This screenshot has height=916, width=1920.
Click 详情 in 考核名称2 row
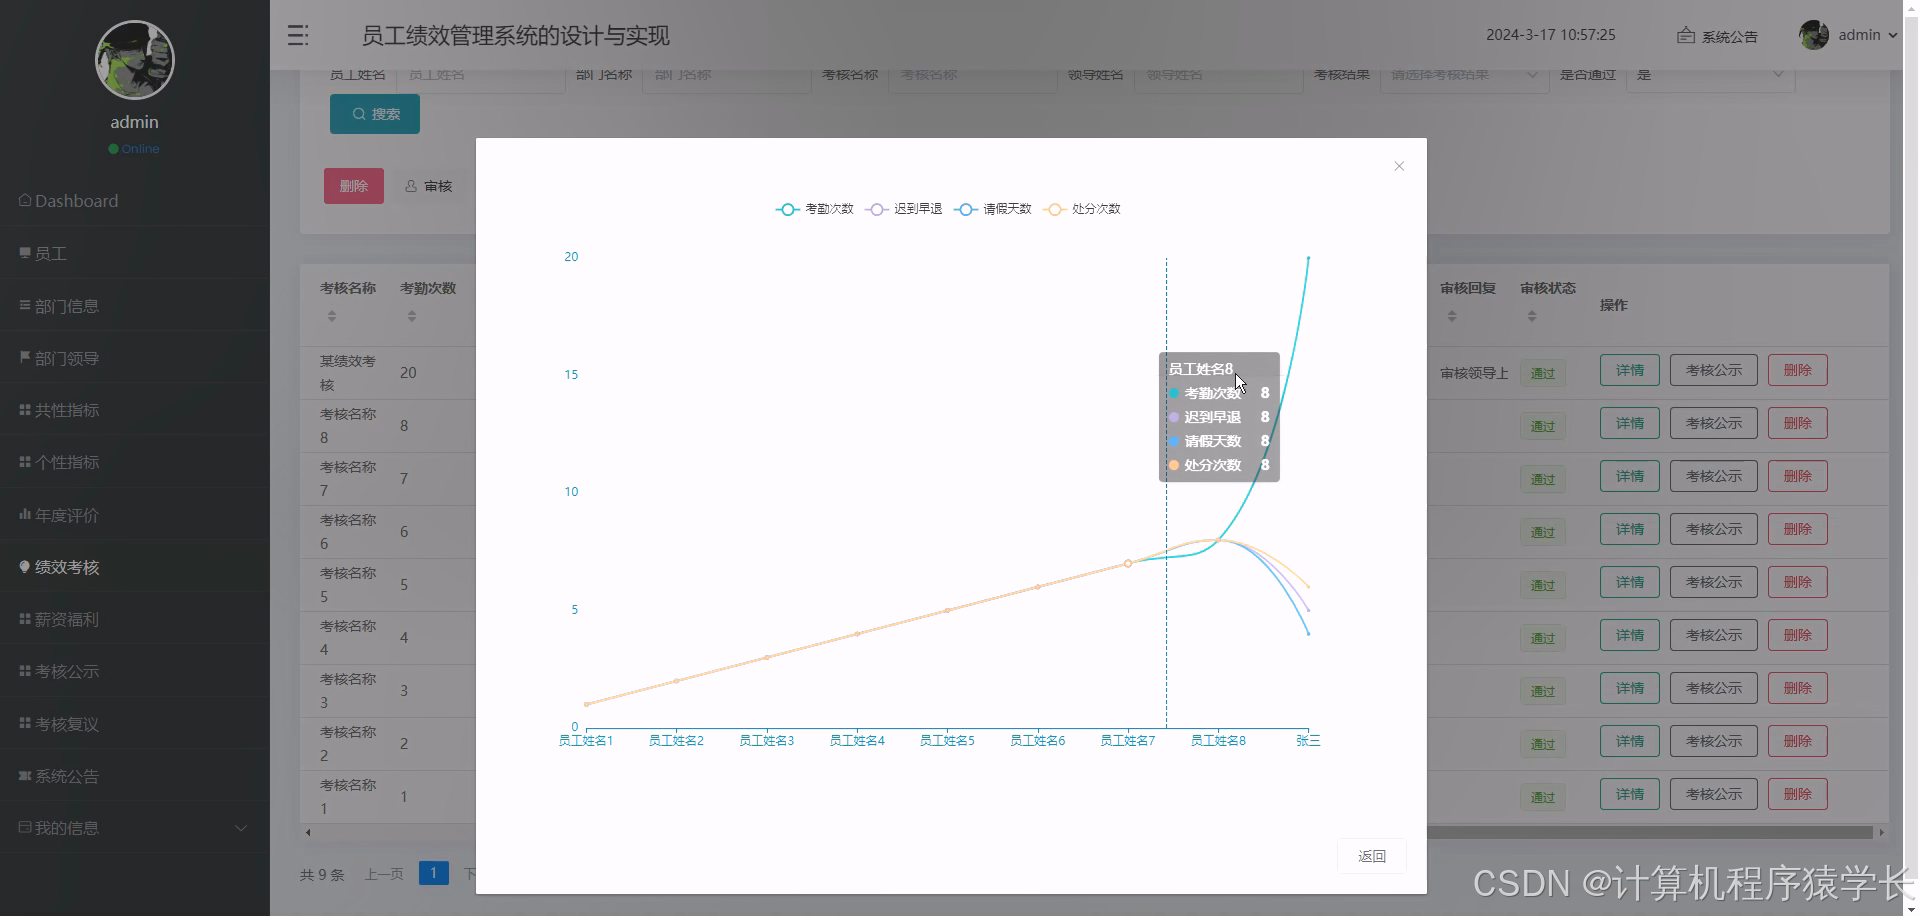coord(1630,741)
